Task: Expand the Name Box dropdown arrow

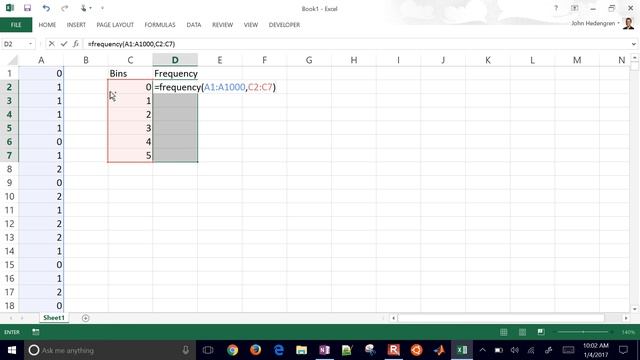Action: click(x=30, y=44)
